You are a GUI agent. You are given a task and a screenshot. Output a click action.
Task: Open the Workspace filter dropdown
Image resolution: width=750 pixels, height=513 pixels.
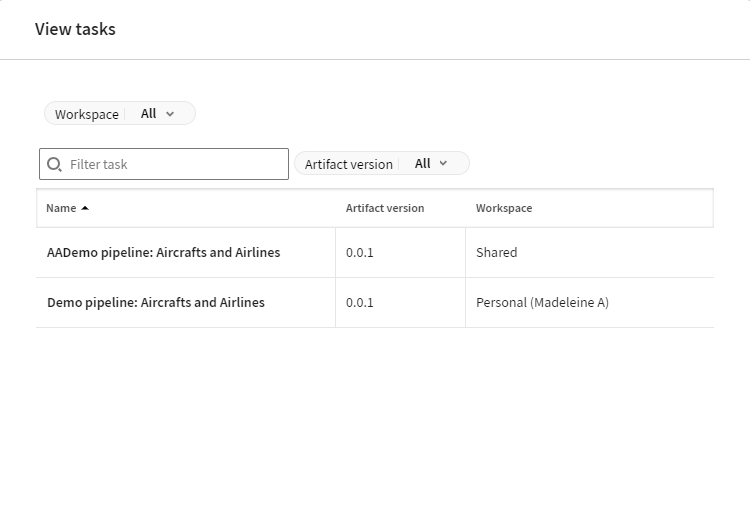tap(120, 113)
